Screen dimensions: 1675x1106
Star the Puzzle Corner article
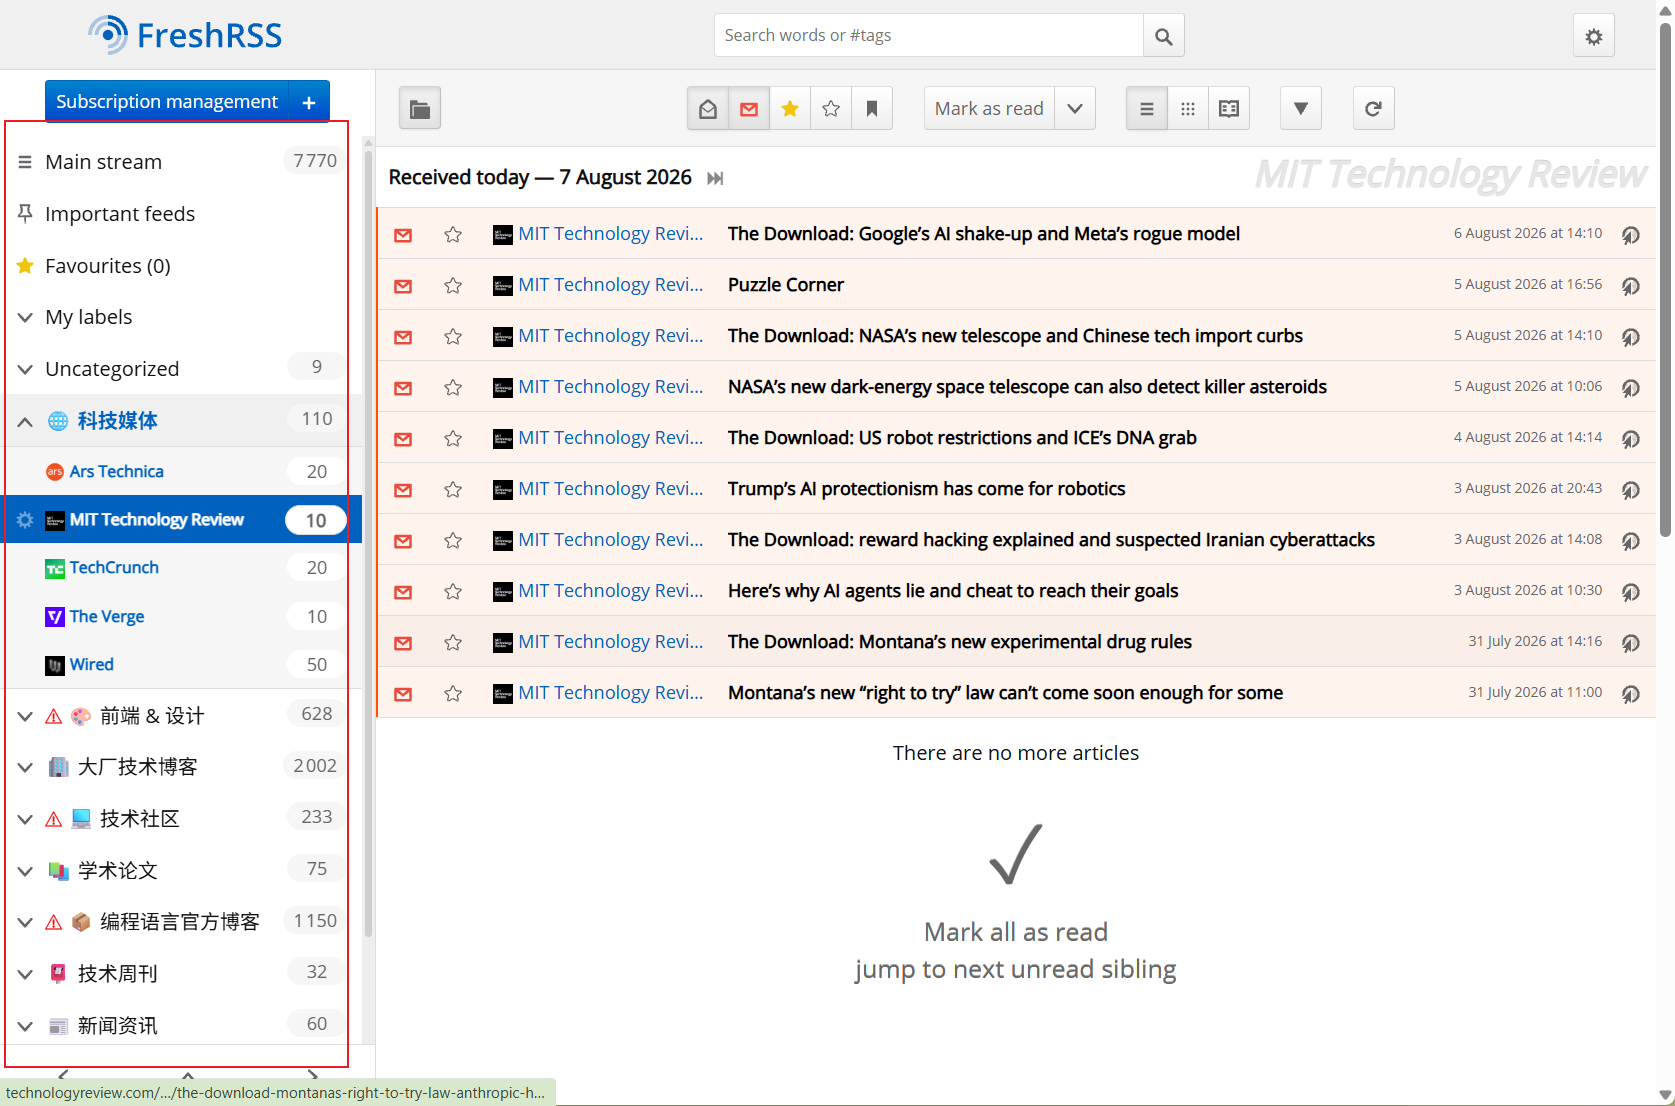(453, 286)
